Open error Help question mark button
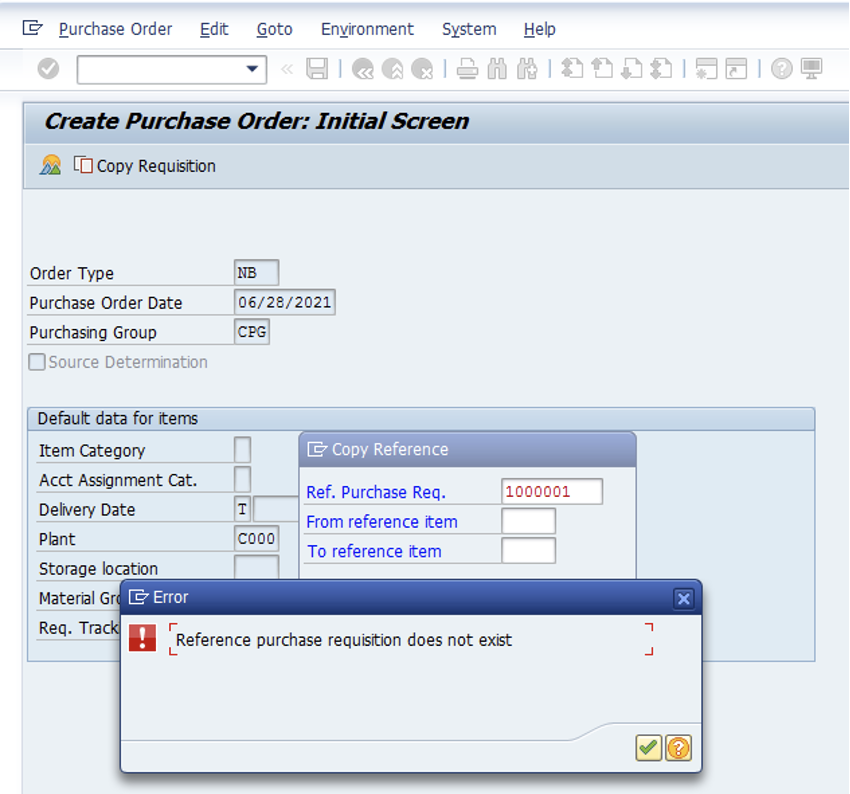The height and width of the screenshot is (794, 850). click(678, 748)
